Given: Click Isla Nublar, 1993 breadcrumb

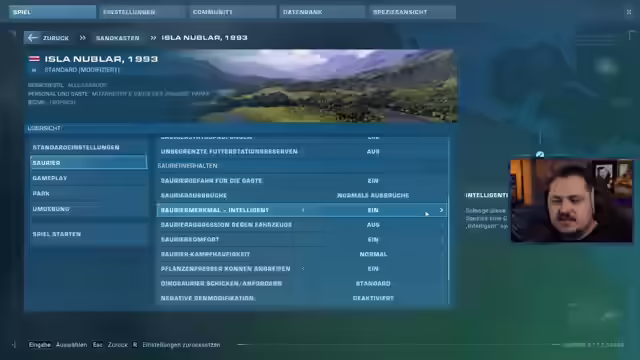Looking at the screenshot, I should 204,38.
